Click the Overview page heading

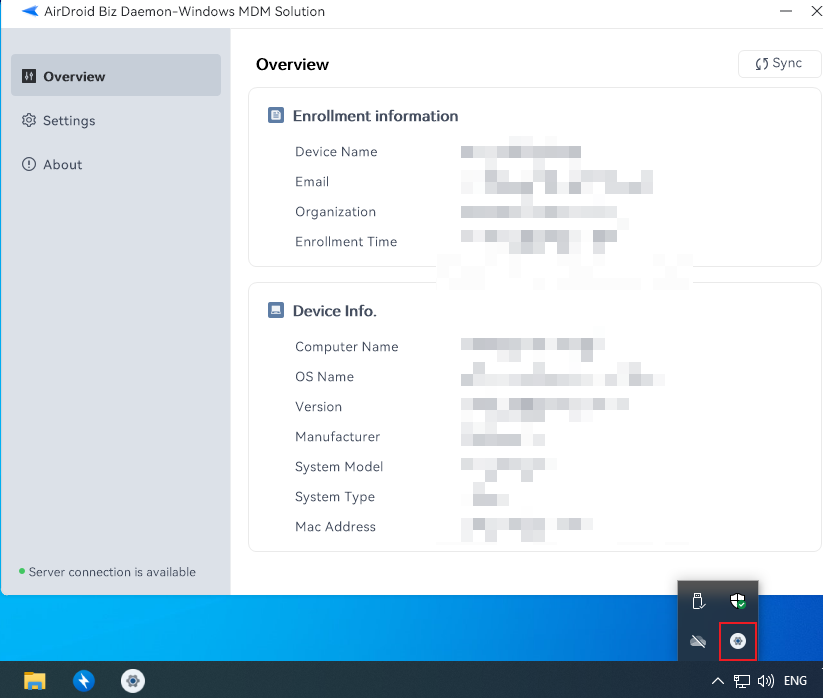pos(292,64)
